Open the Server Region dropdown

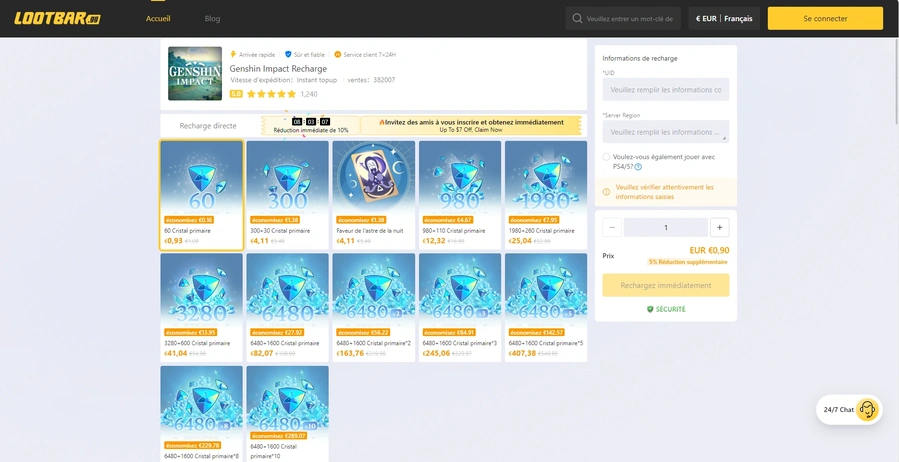(666, 132)
